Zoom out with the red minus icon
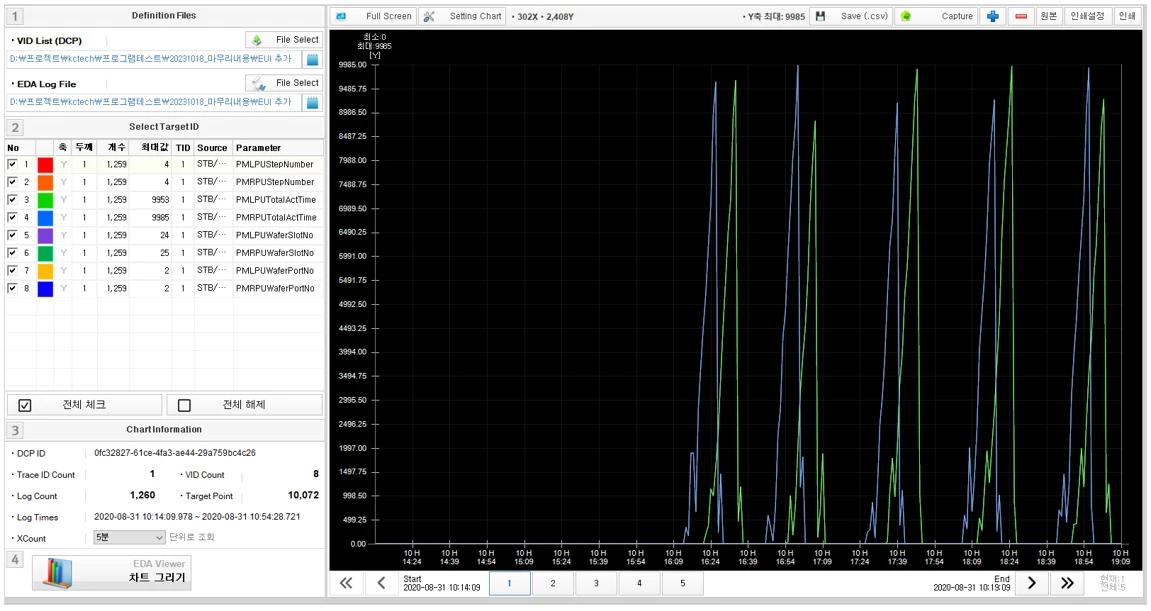Screen dimensions: 1151x611 [1020, 16]
